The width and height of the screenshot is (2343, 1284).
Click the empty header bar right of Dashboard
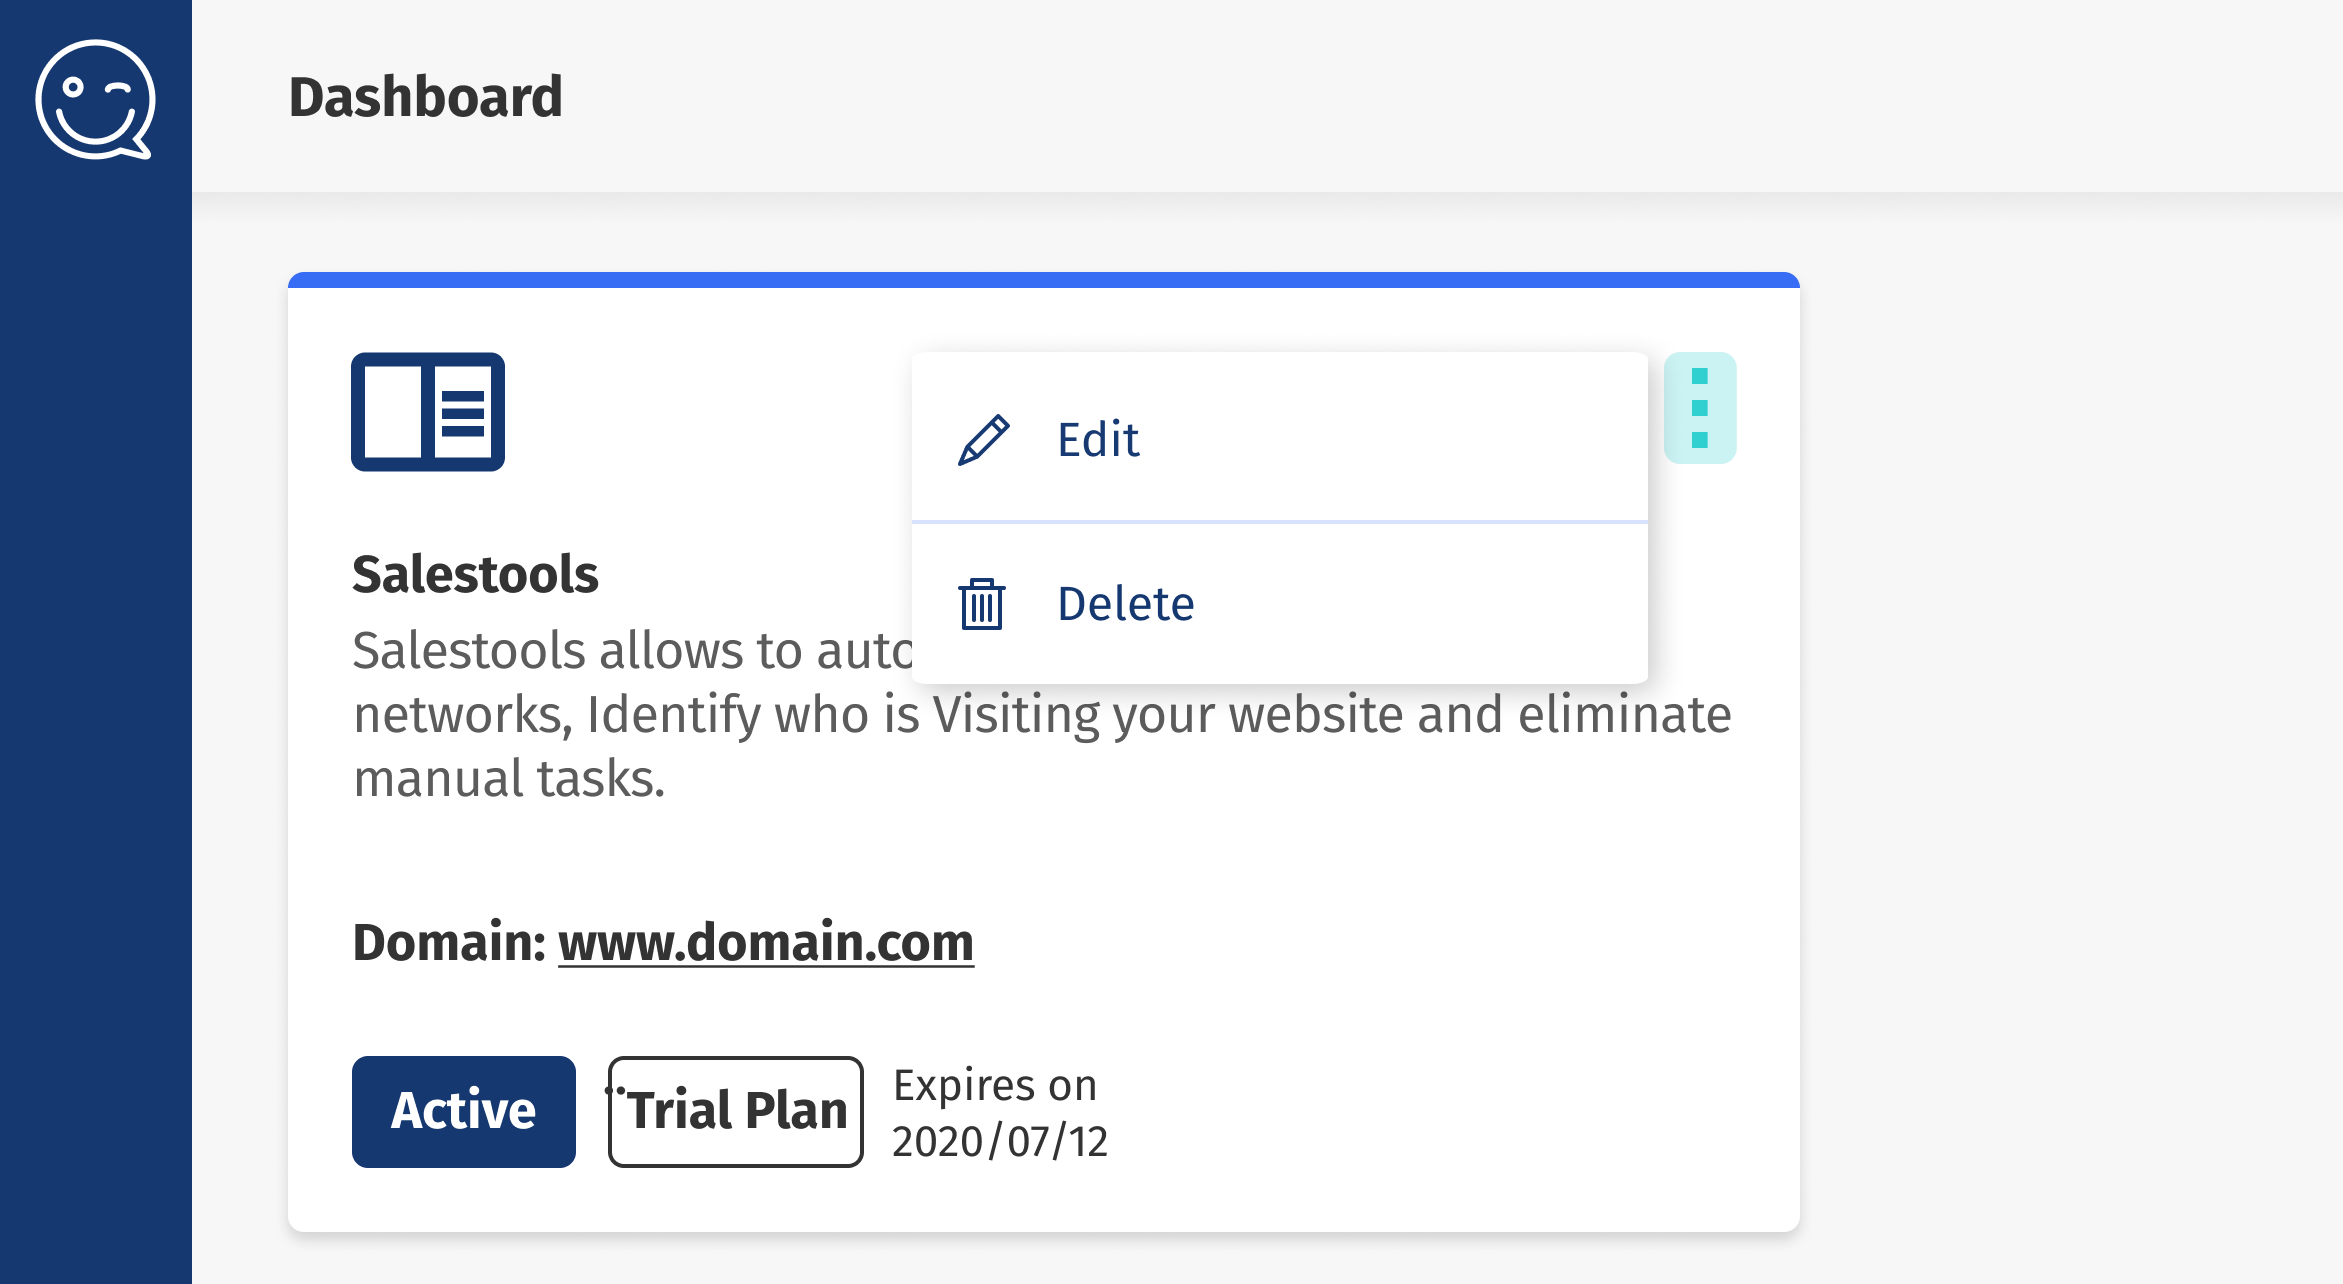(x=1400, y=97)
